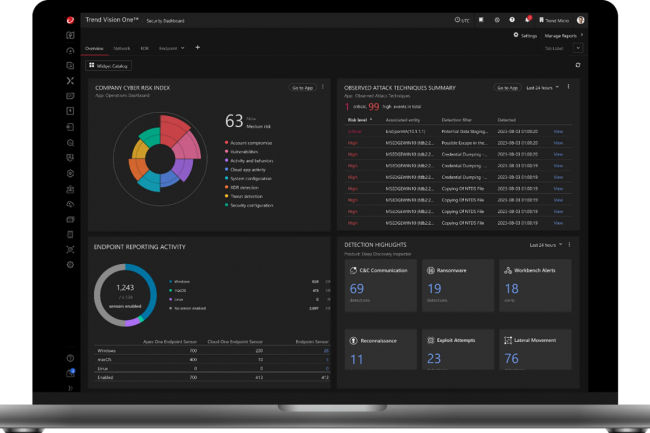Toggle XDR detection legend item

[244, 187]
